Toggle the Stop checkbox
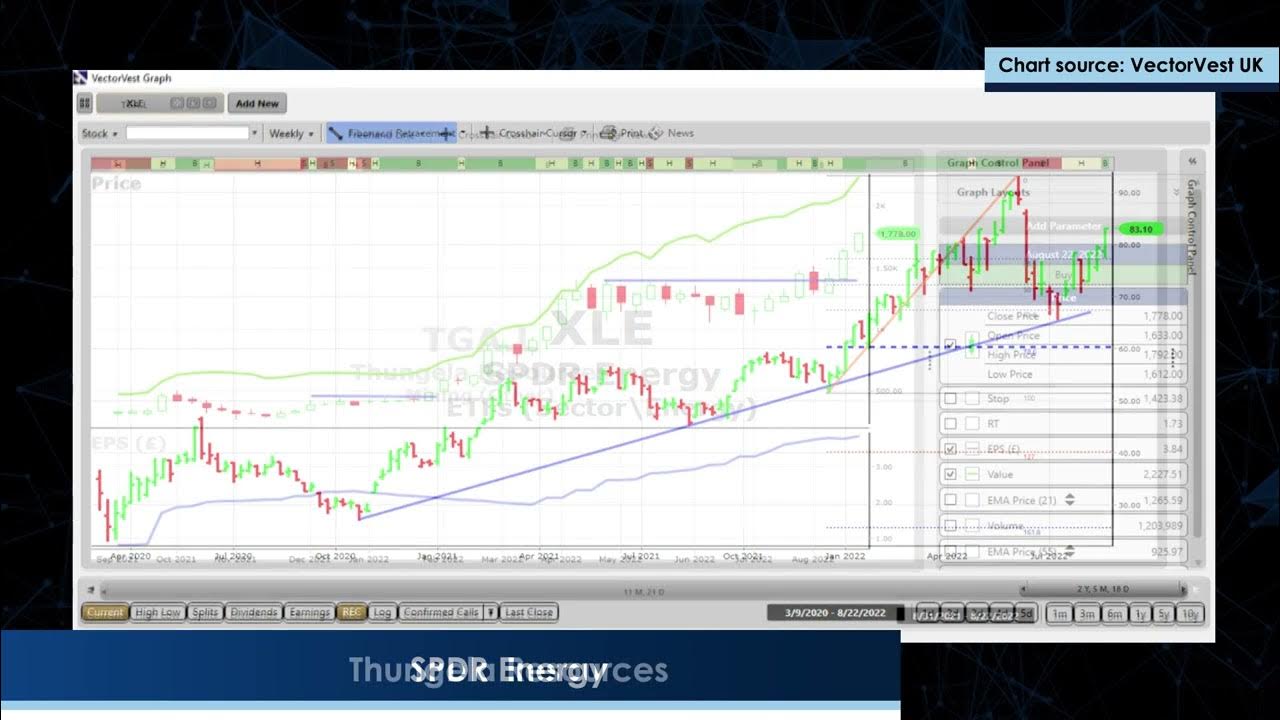1280x720 pixels. click(x=950, y=398)
